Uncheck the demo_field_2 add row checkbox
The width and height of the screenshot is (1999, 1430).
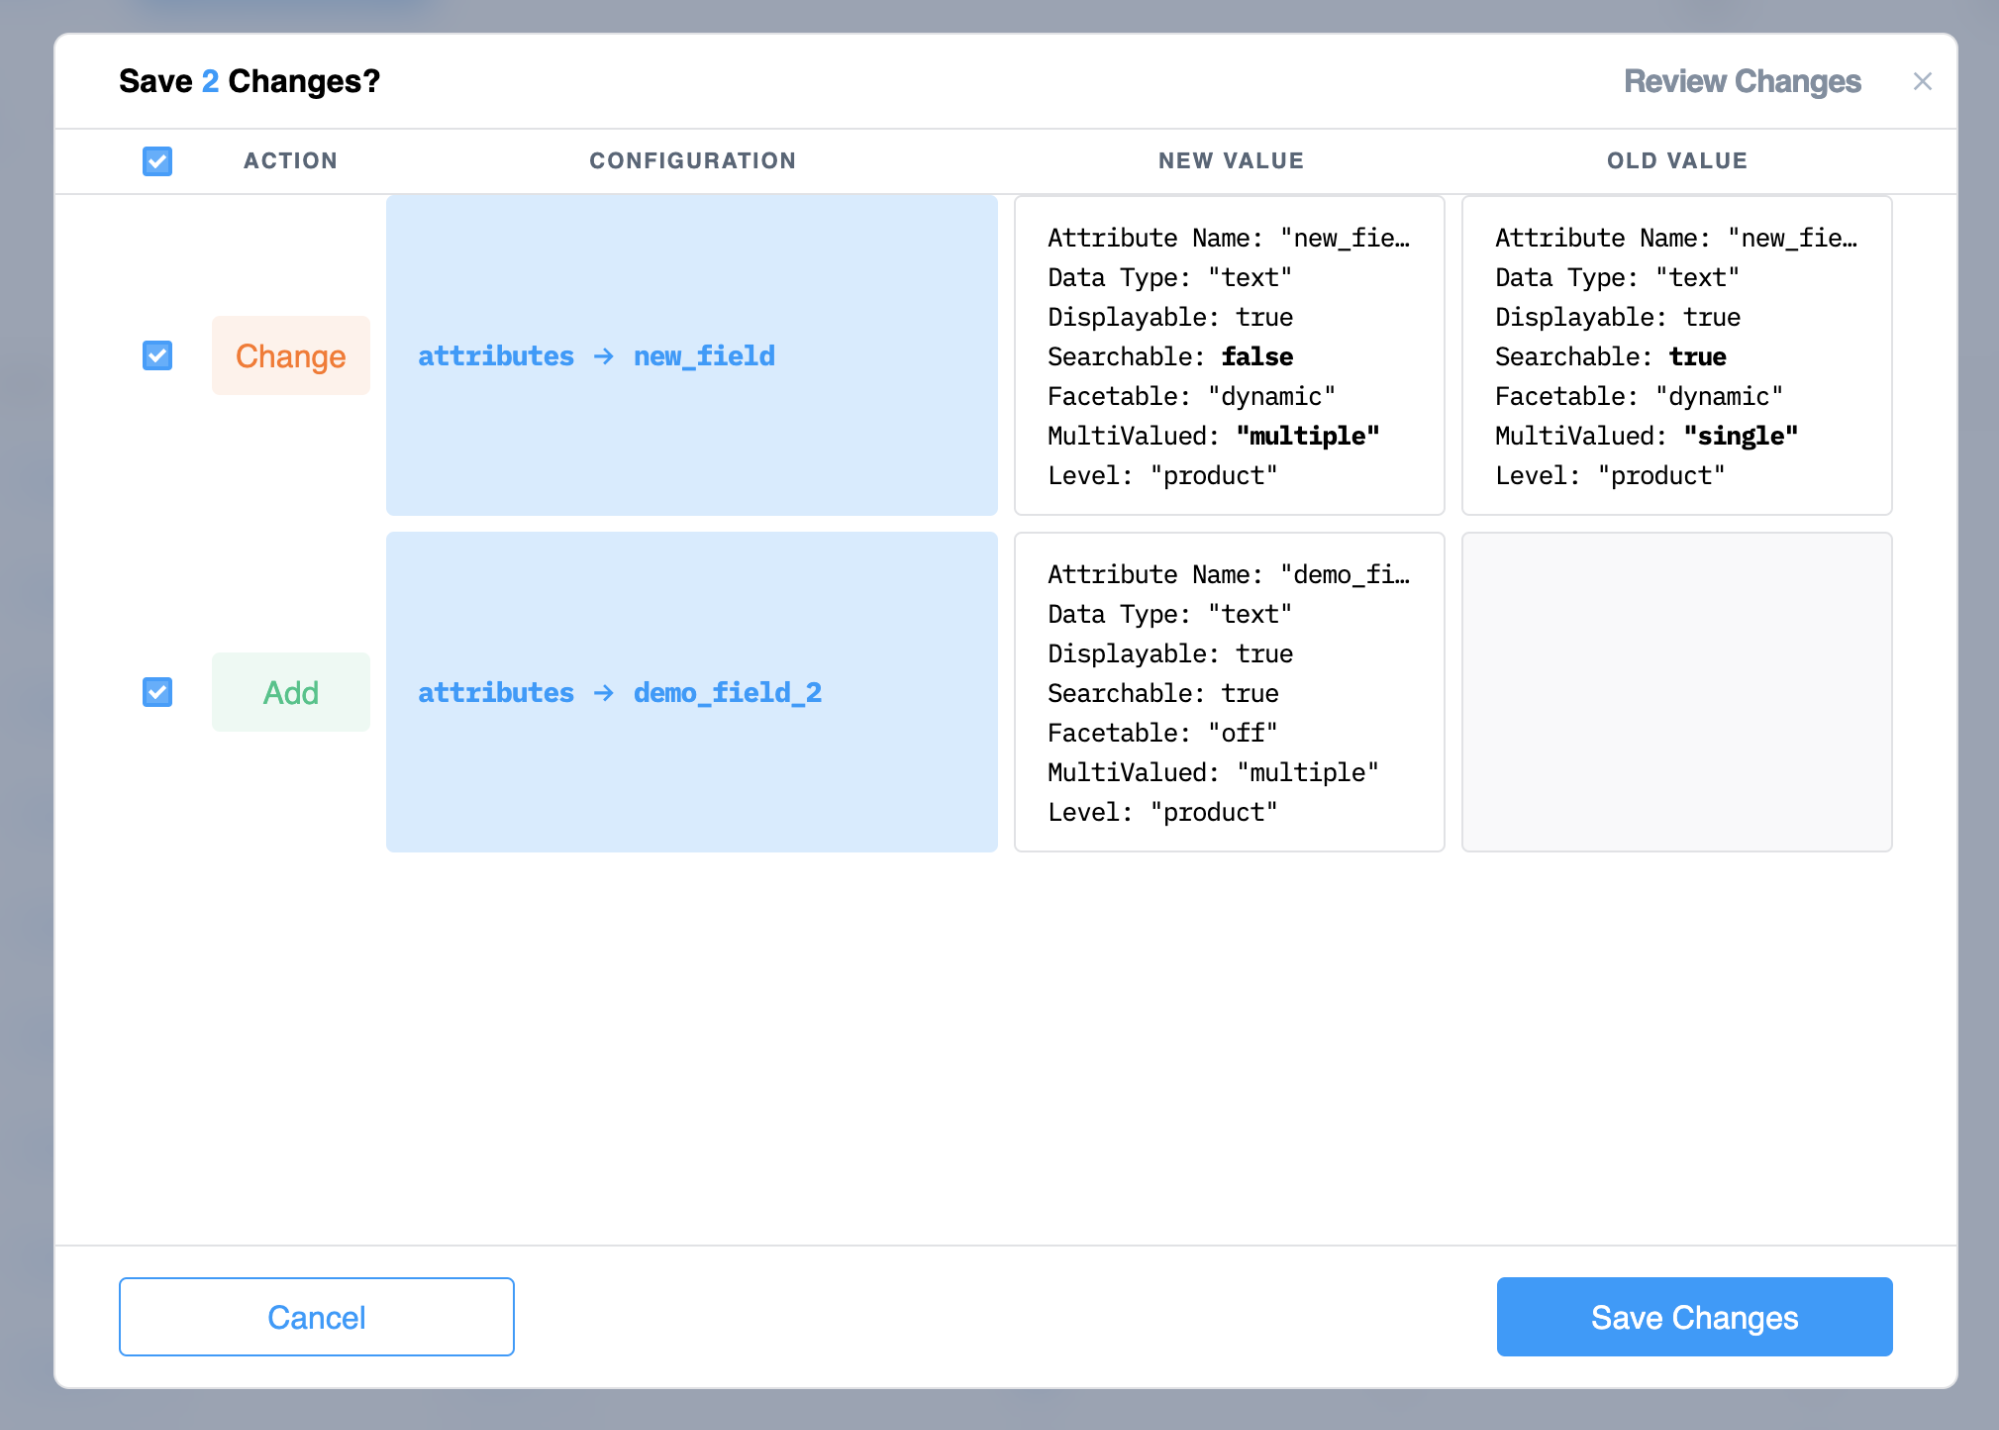[x=157, y=692]
